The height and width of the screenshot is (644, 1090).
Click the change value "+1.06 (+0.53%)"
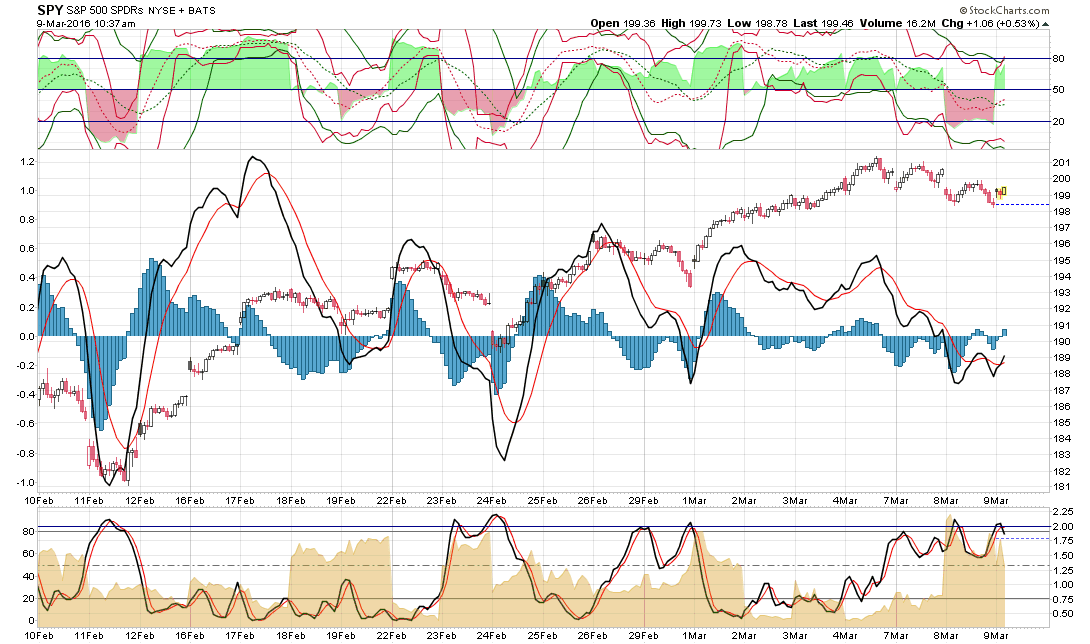tap(1002, 23)
